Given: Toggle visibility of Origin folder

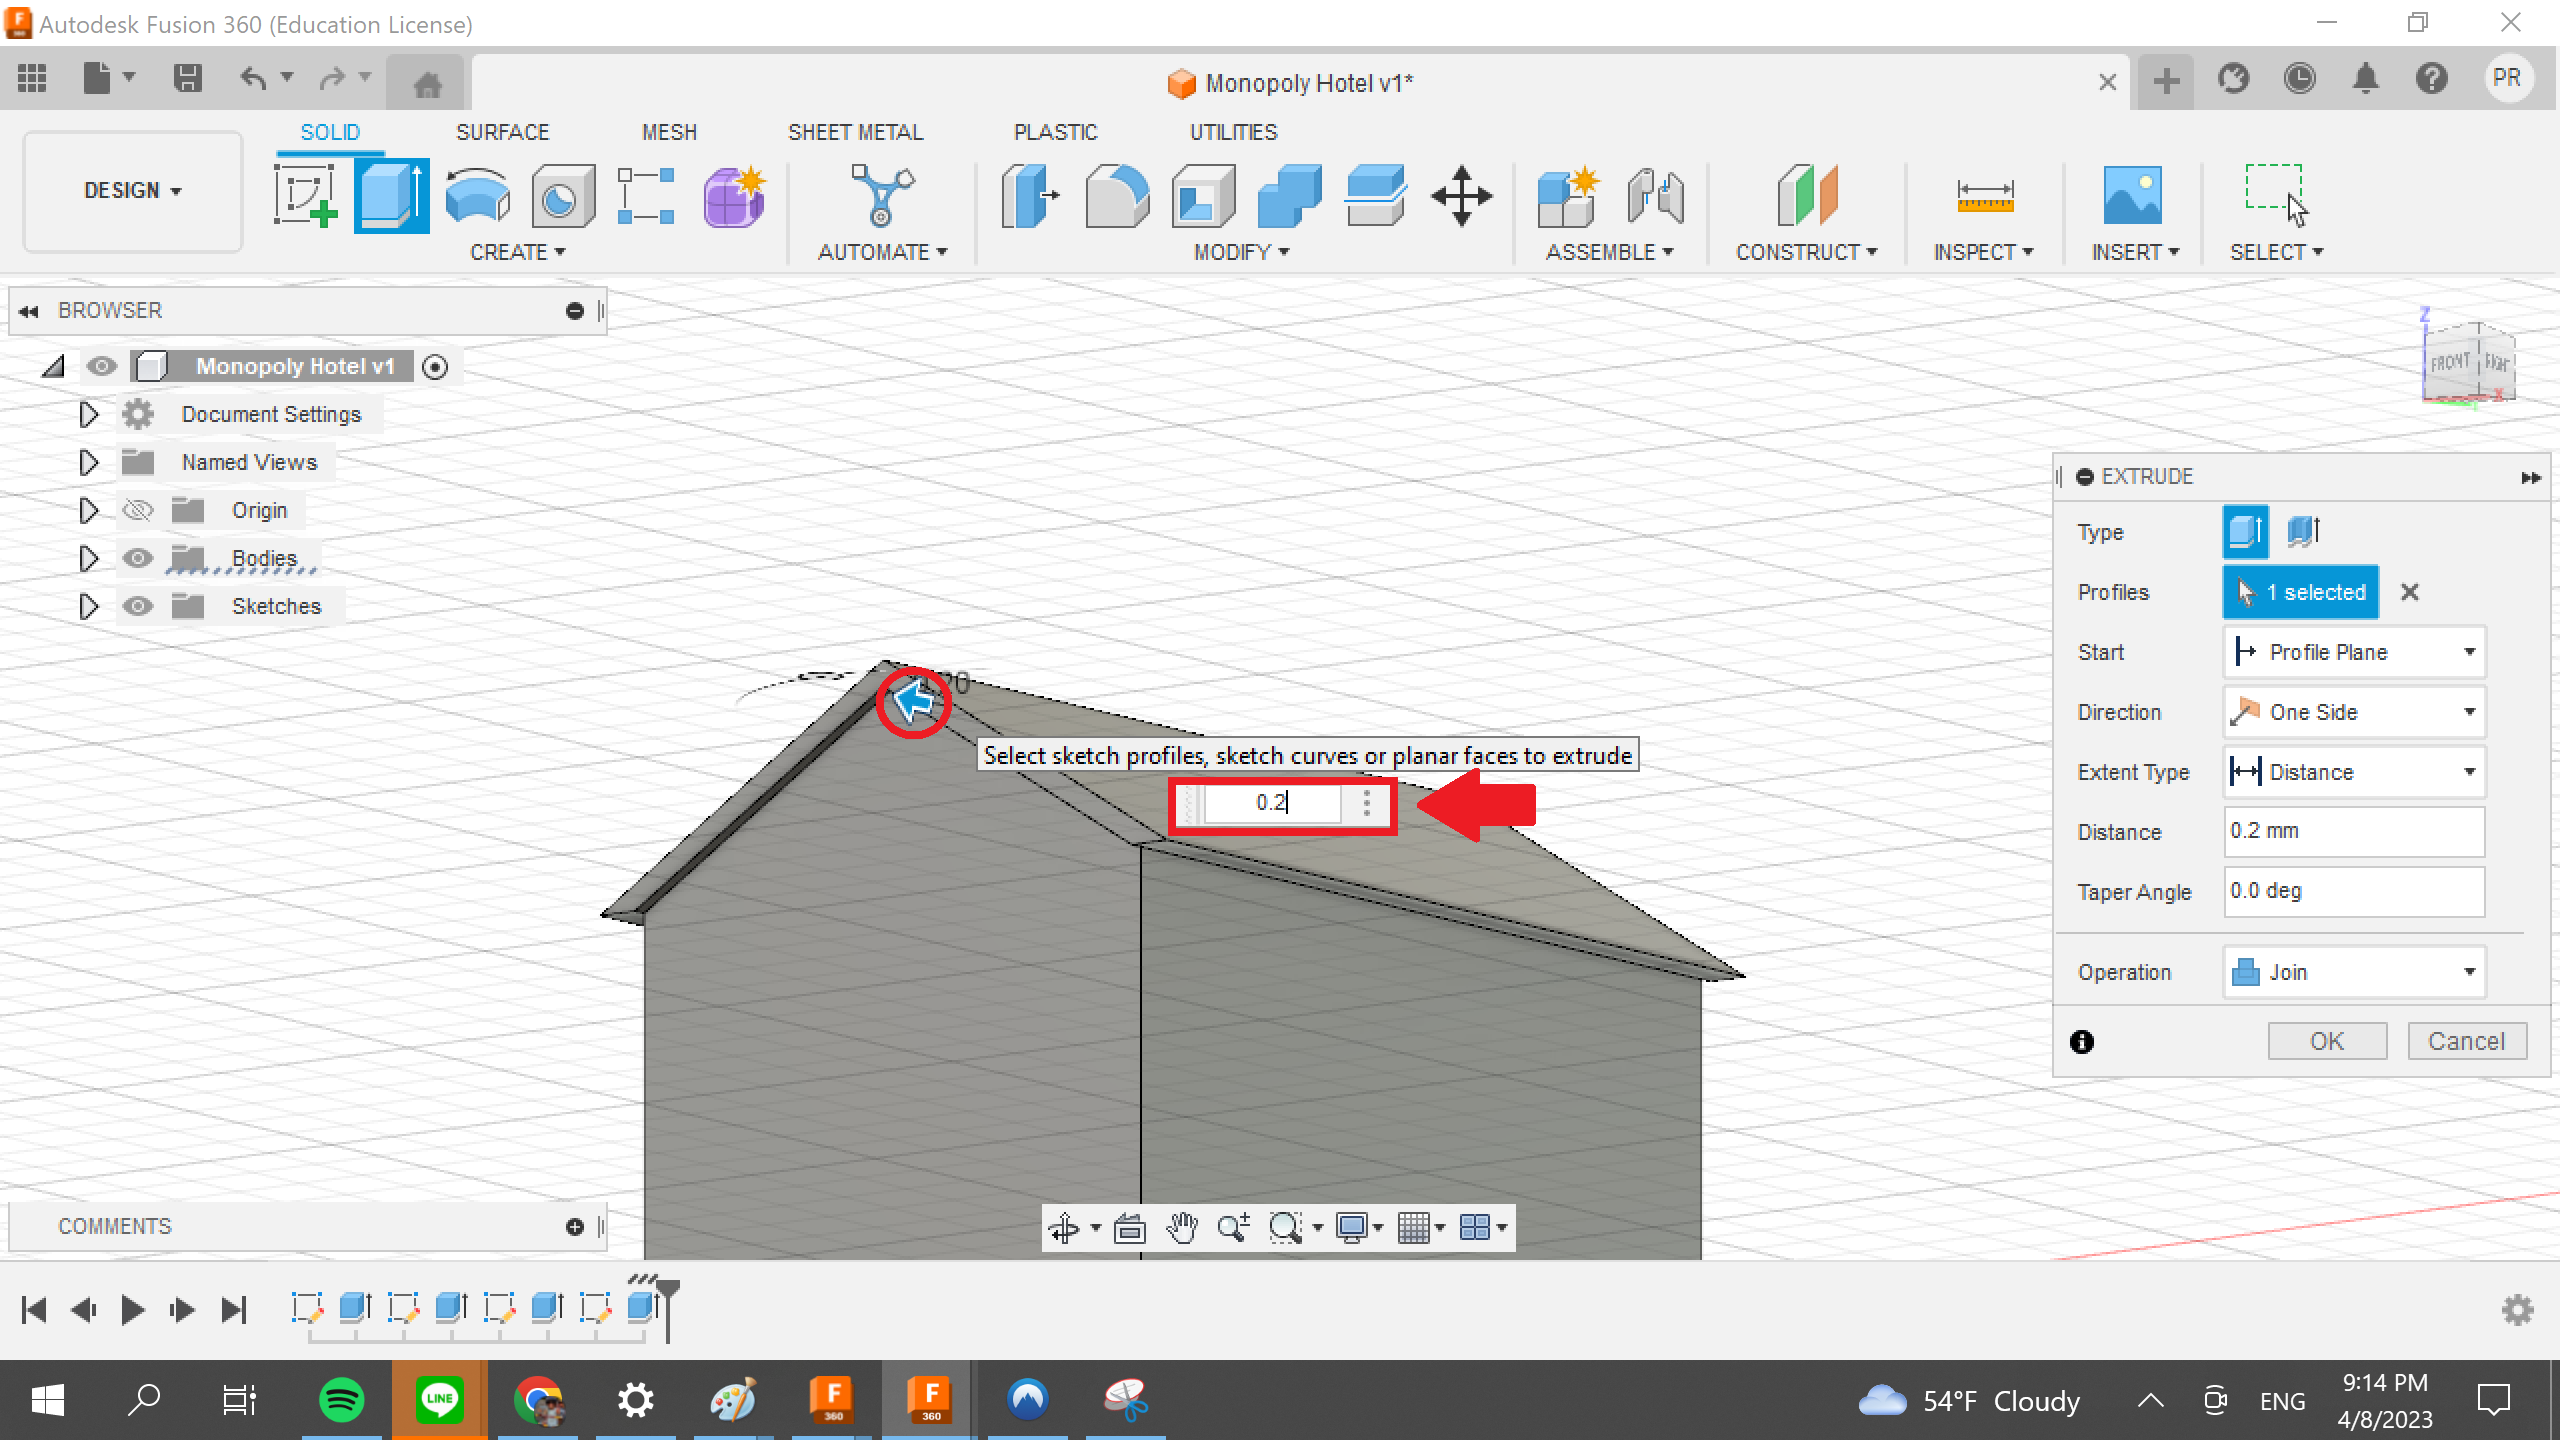Looking at the screenshot, I should point(137,510).
